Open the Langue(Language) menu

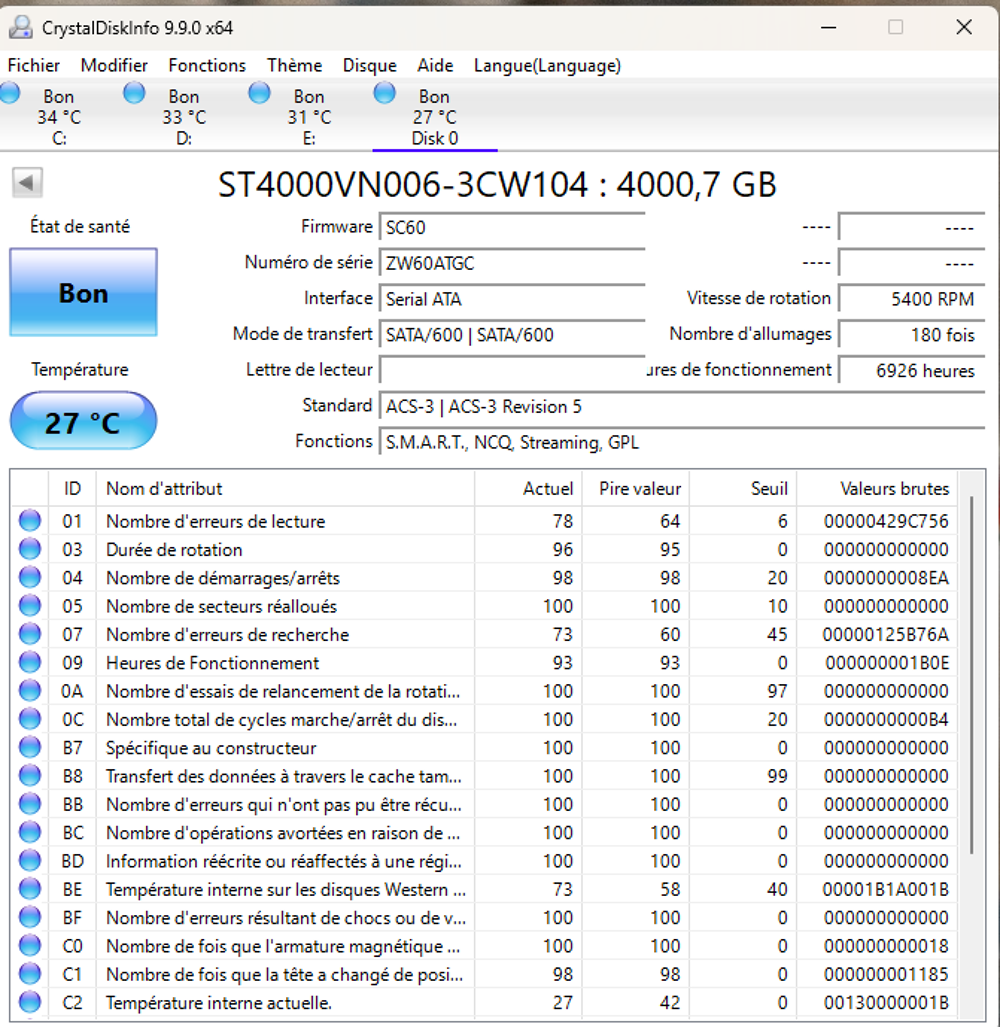(547, 65)
